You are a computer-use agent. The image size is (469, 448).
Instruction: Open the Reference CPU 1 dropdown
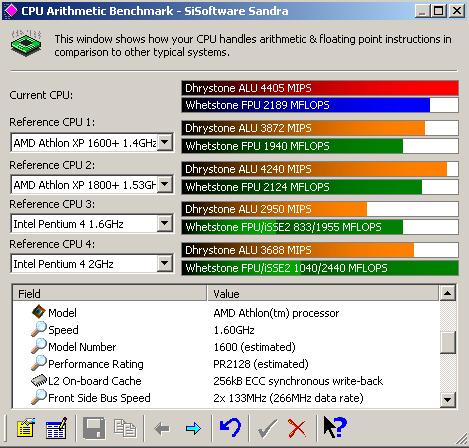tap(165, 143)
